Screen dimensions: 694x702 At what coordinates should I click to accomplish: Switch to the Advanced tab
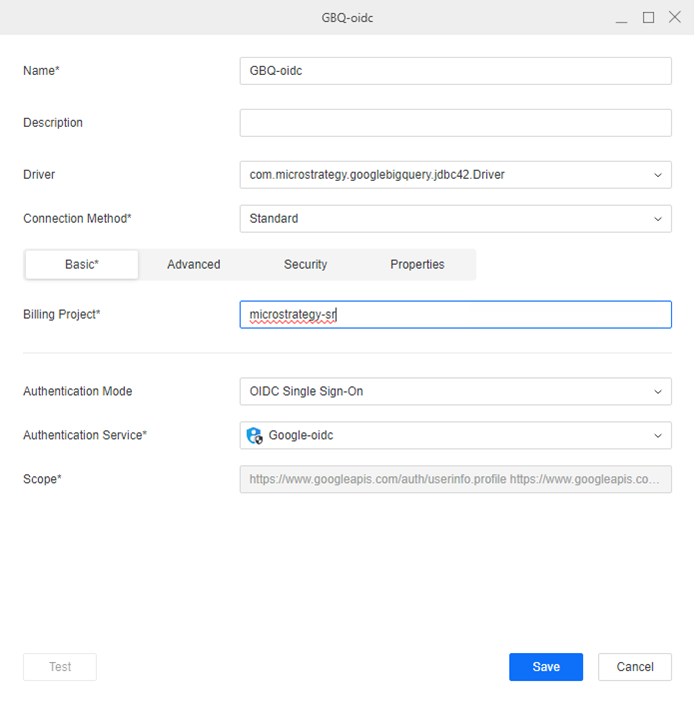[x=193, y=265]
